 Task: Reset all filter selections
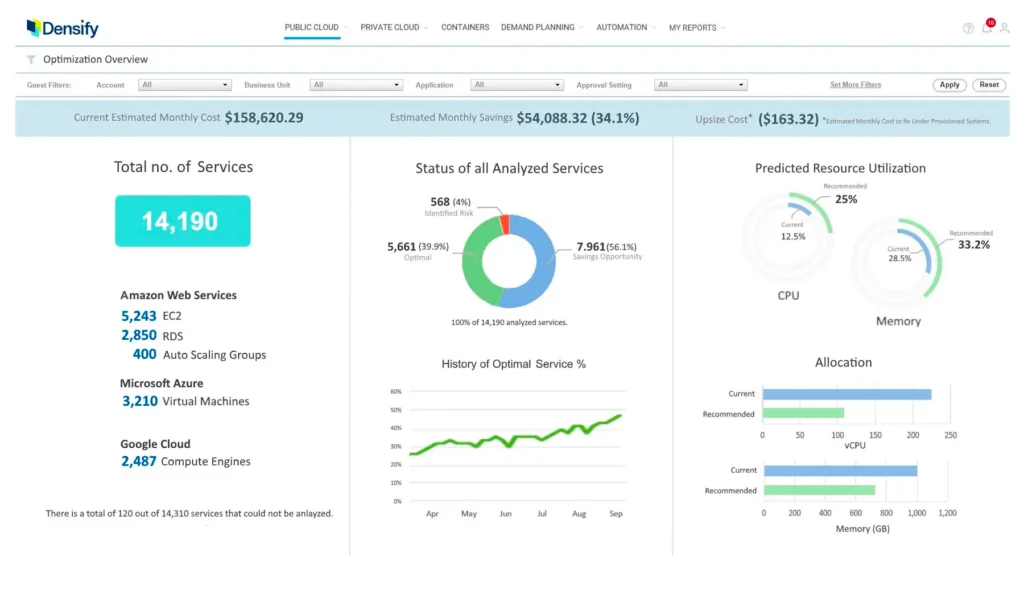coord(989,85)
